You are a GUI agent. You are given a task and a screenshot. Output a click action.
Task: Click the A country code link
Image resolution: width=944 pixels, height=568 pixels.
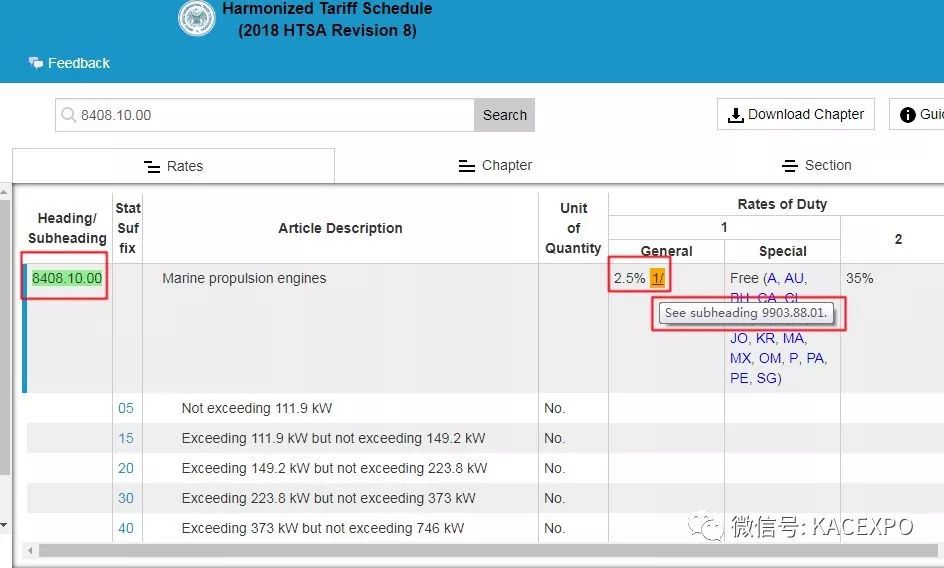771,278
